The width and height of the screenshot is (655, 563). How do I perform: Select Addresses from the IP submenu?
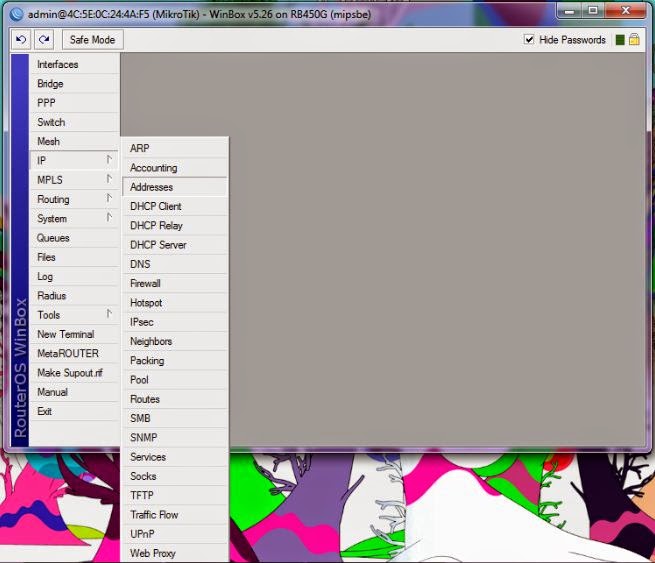click(175, 187)
